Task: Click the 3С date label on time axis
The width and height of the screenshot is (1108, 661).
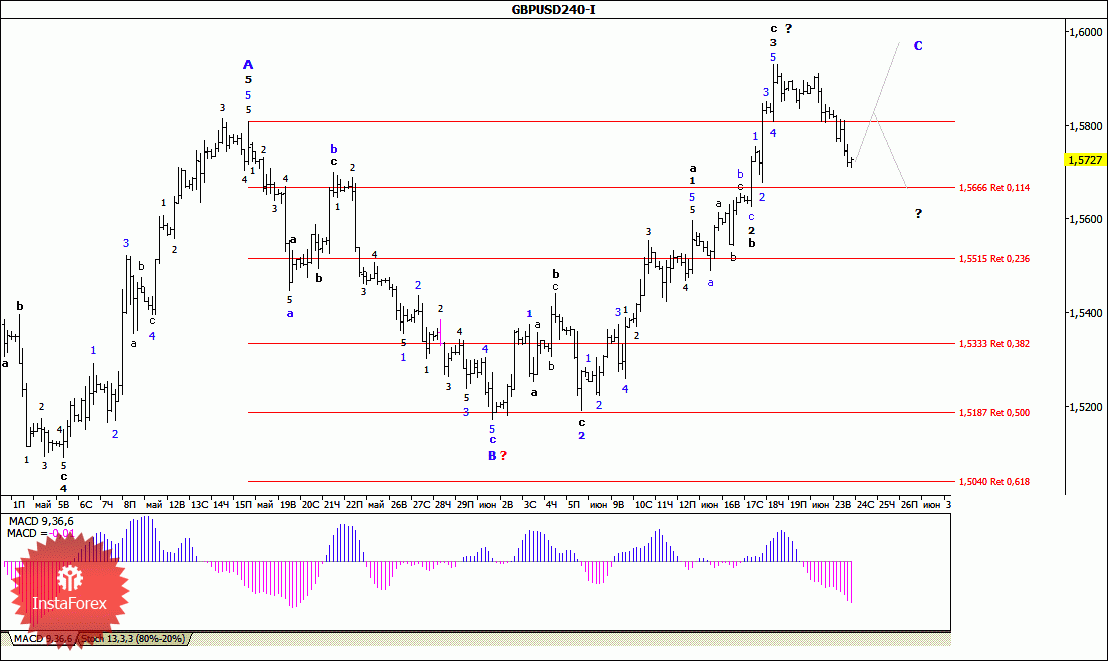Action: [530, 505]
